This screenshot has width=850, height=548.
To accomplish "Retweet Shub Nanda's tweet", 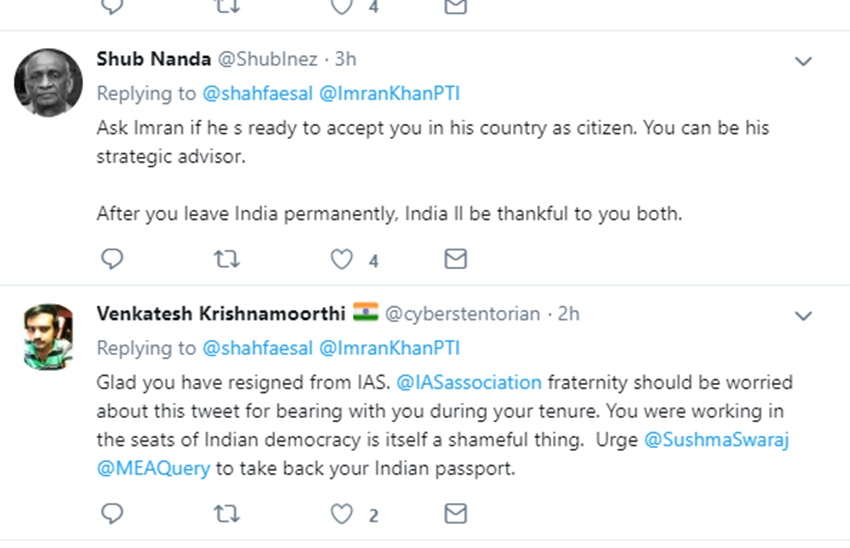I will [227, 260].
